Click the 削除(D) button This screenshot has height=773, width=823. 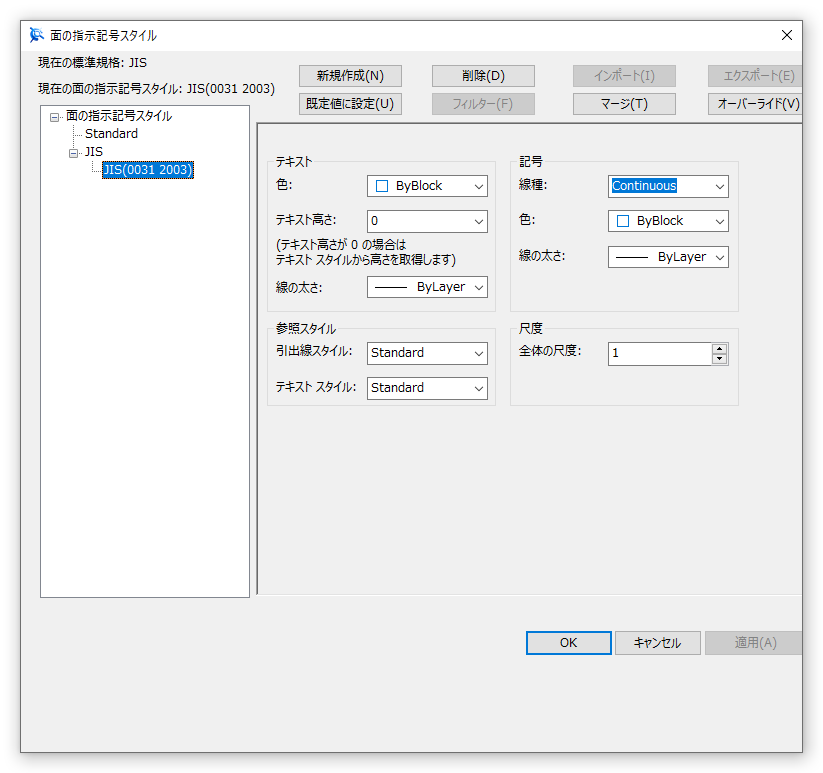pos(483,75)
